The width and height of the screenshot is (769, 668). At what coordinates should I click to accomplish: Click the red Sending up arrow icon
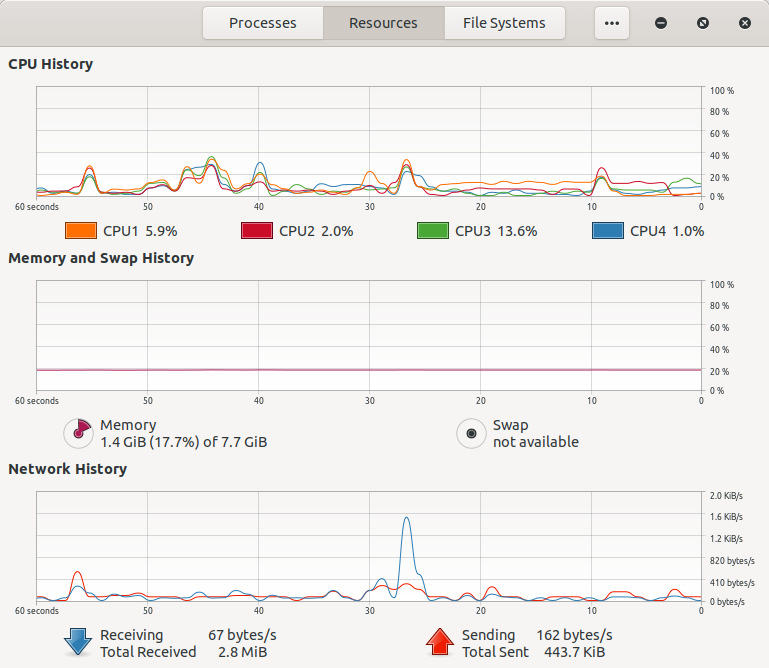440,643
